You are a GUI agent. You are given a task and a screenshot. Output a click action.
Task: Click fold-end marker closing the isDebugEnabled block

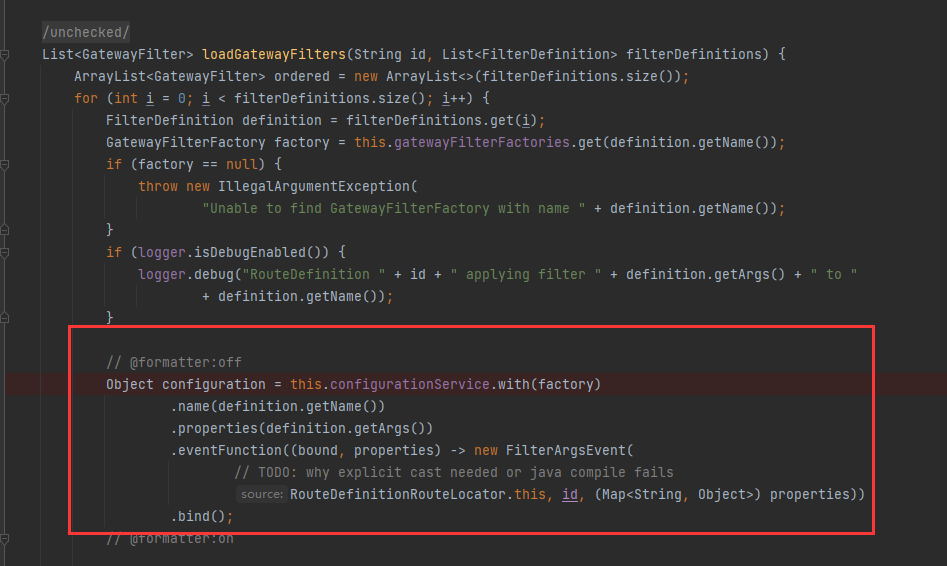pyautogui.click(x=5, y=318)
